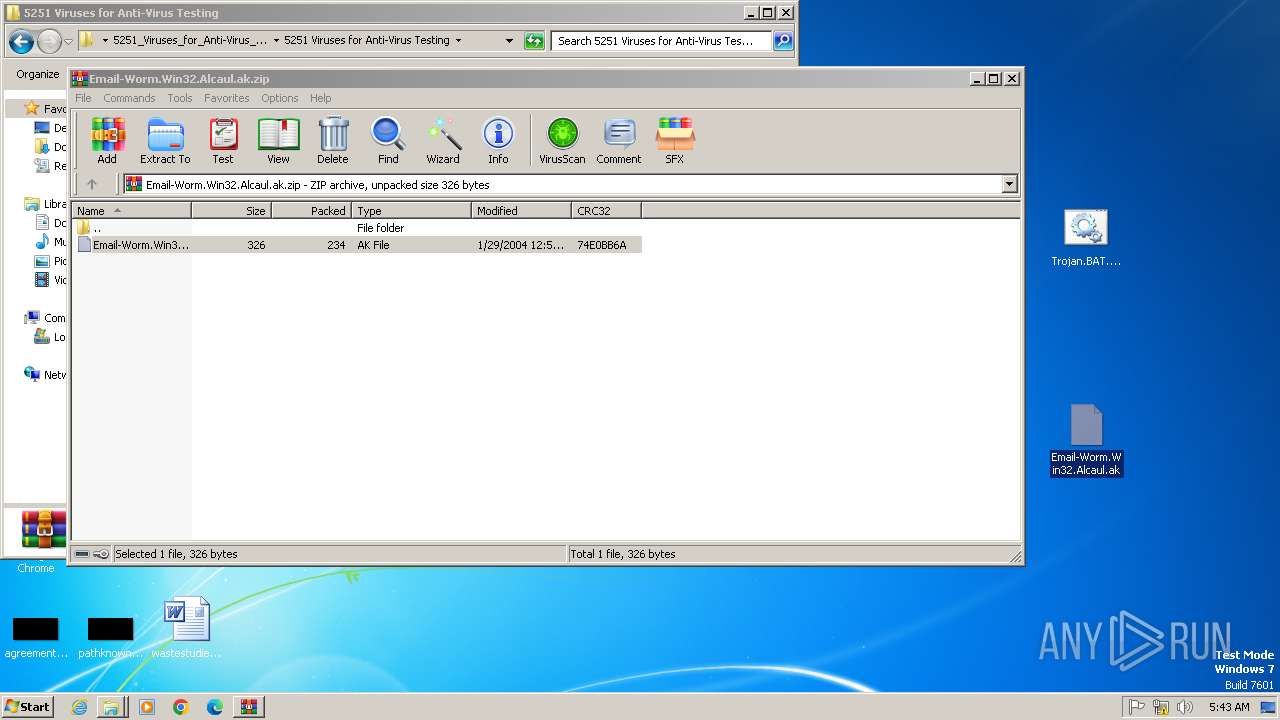Image resolution: width=1280 pixels, height=720 pixels.
Task: Start VirusScan on the archive
Action: (x=562, y=141)
